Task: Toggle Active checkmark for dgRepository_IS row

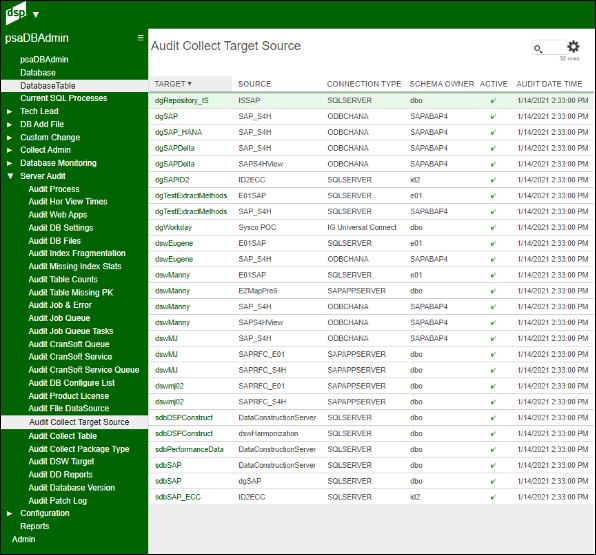Action: tap(493, 101)
